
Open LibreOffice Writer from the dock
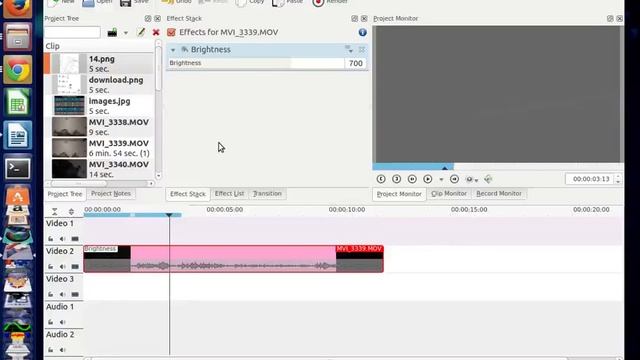click(17, 135)
